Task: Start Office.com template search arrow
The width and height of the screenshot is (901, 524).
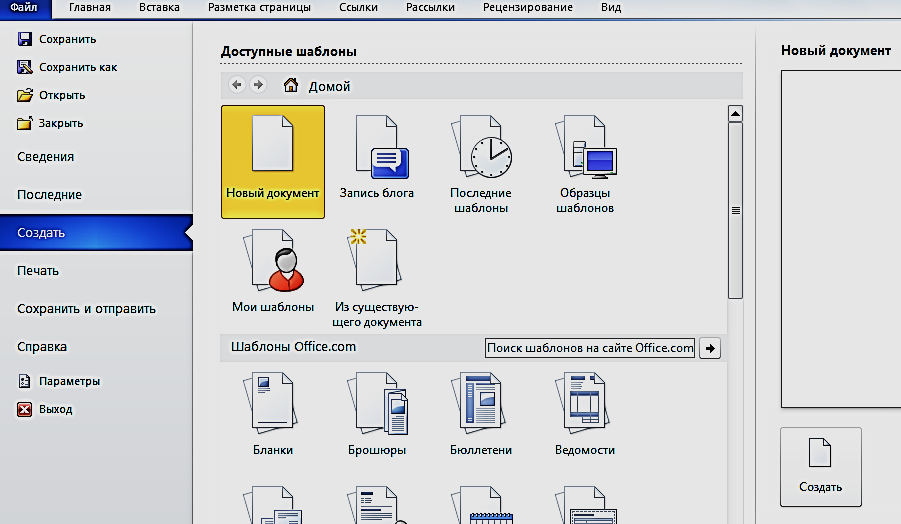Action: [710, 348]
